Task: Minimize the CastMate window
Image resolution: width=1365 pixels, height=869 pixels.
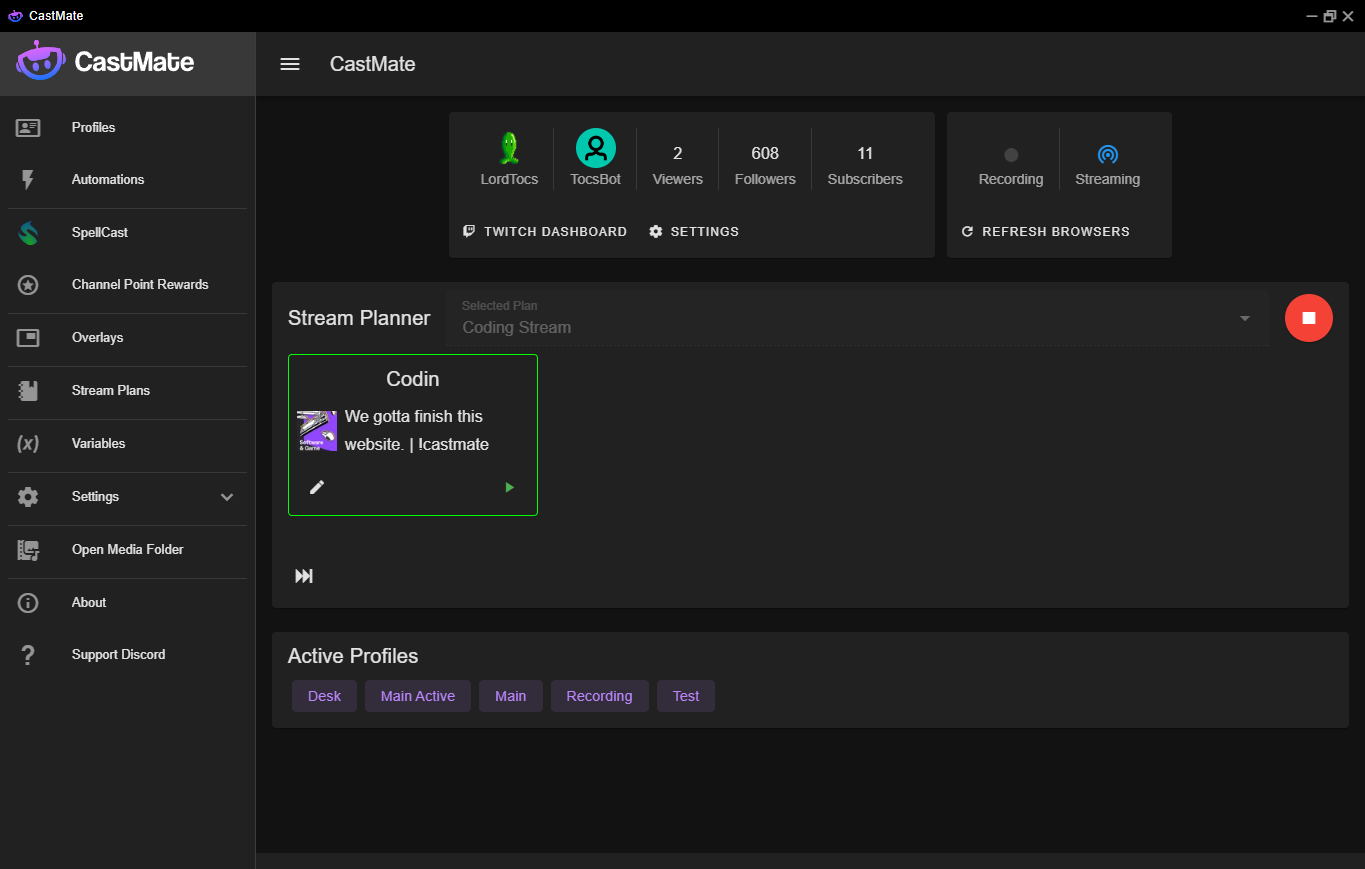Action: pos(1311,16)
